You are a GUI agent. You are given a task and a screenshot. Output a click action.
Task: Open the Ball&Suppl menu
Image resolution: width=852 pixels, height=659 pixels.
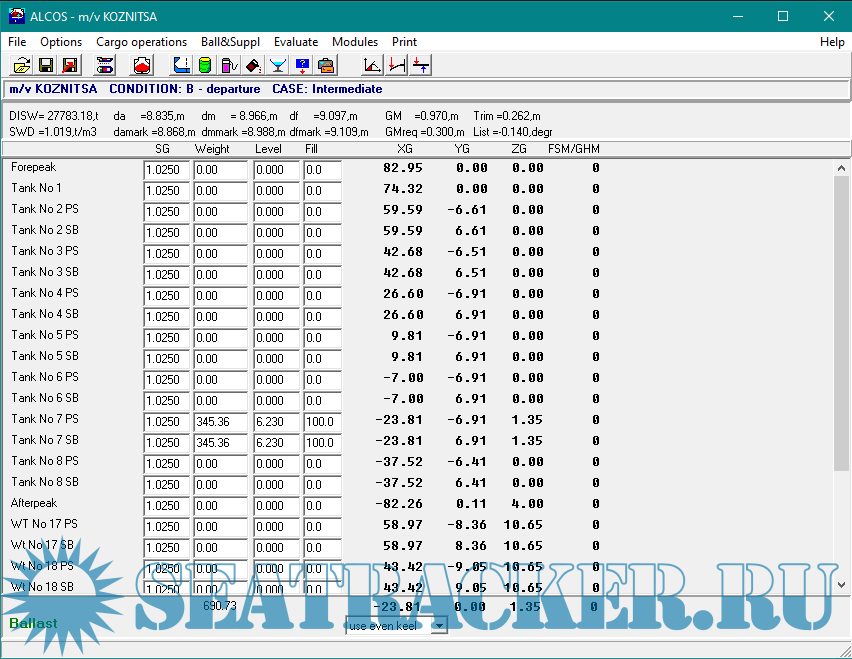click(x=231, y=42)
